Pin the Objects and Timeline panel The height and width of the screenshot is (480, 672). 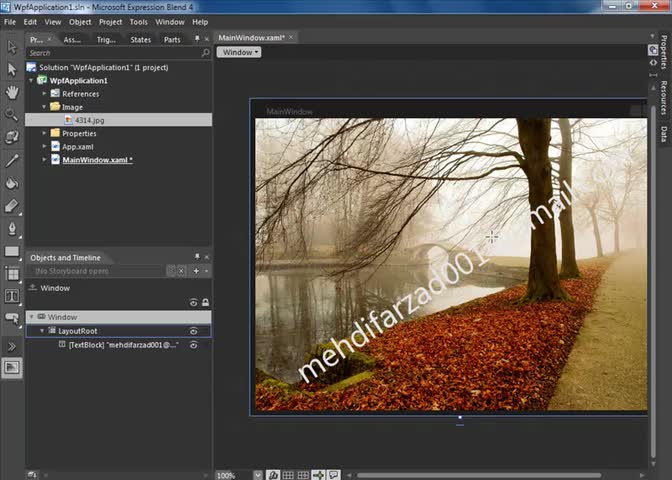(197, 257)
